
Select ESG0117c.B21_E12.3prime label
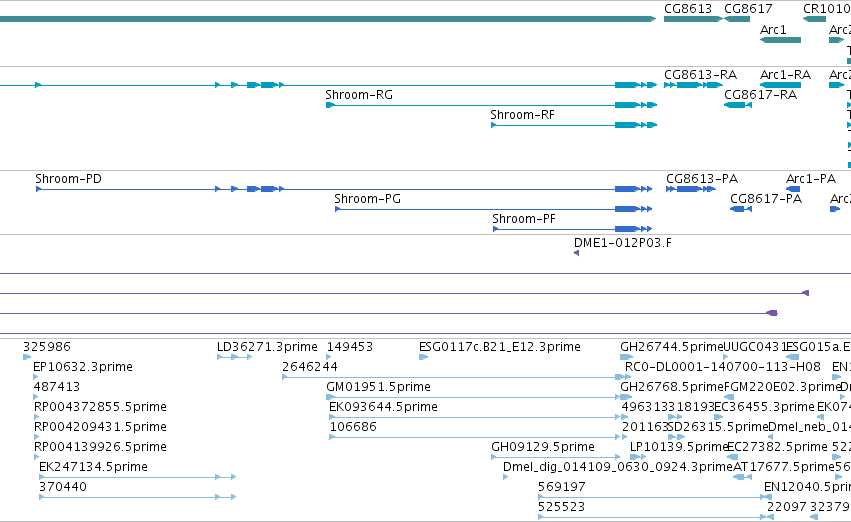(499, 347)
